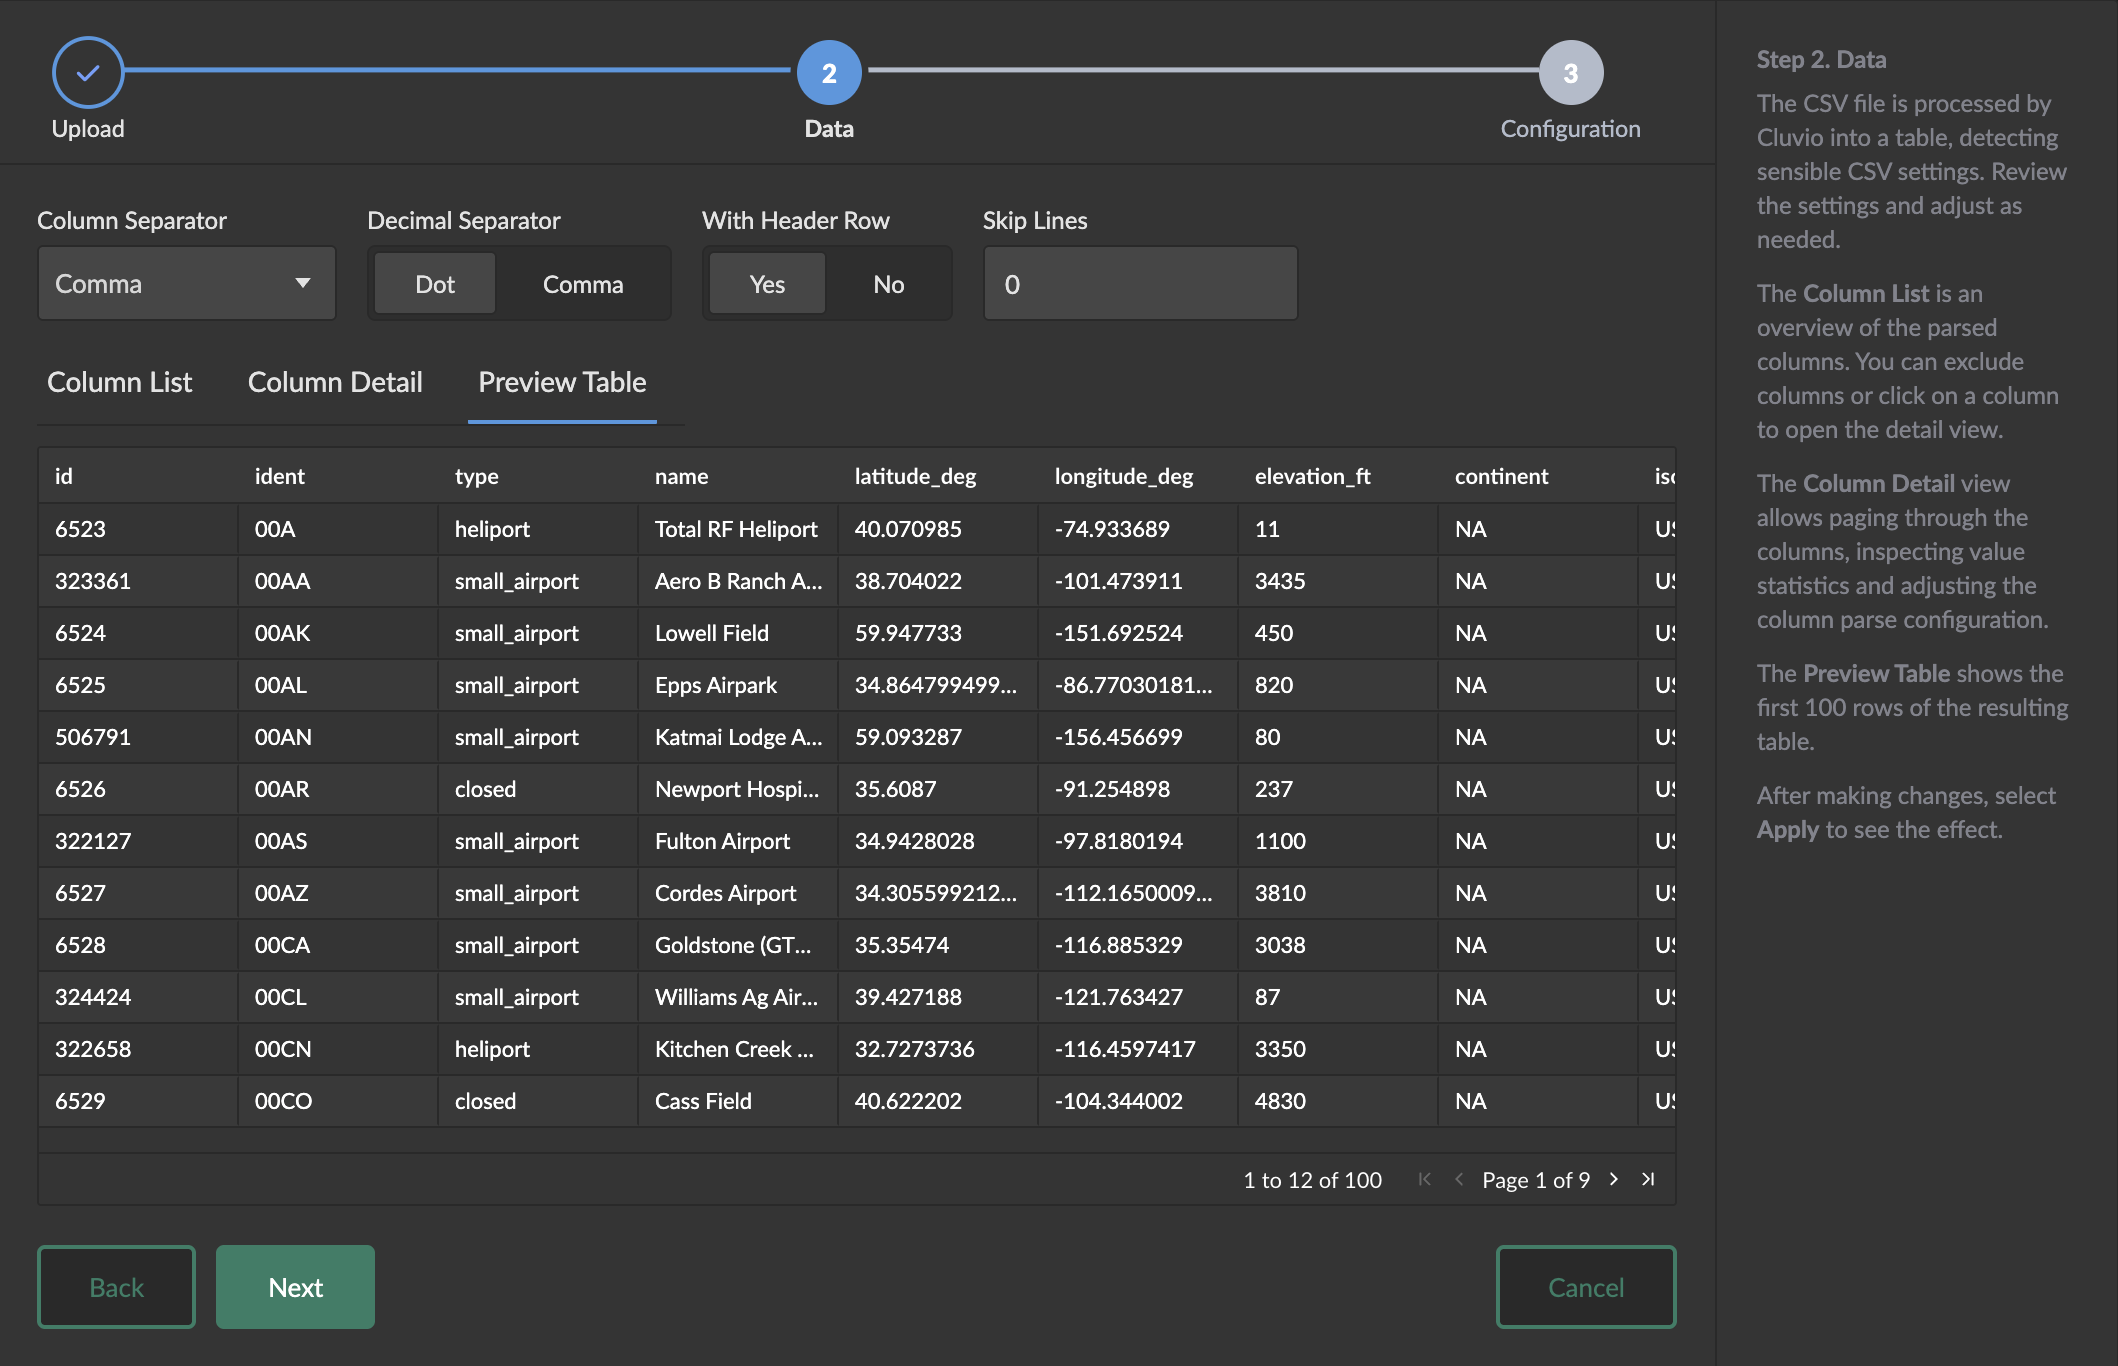This screenshot has height=1366, width=2118.
Task: Click the step 3 Configuration circle
Action: [1570, 72]
